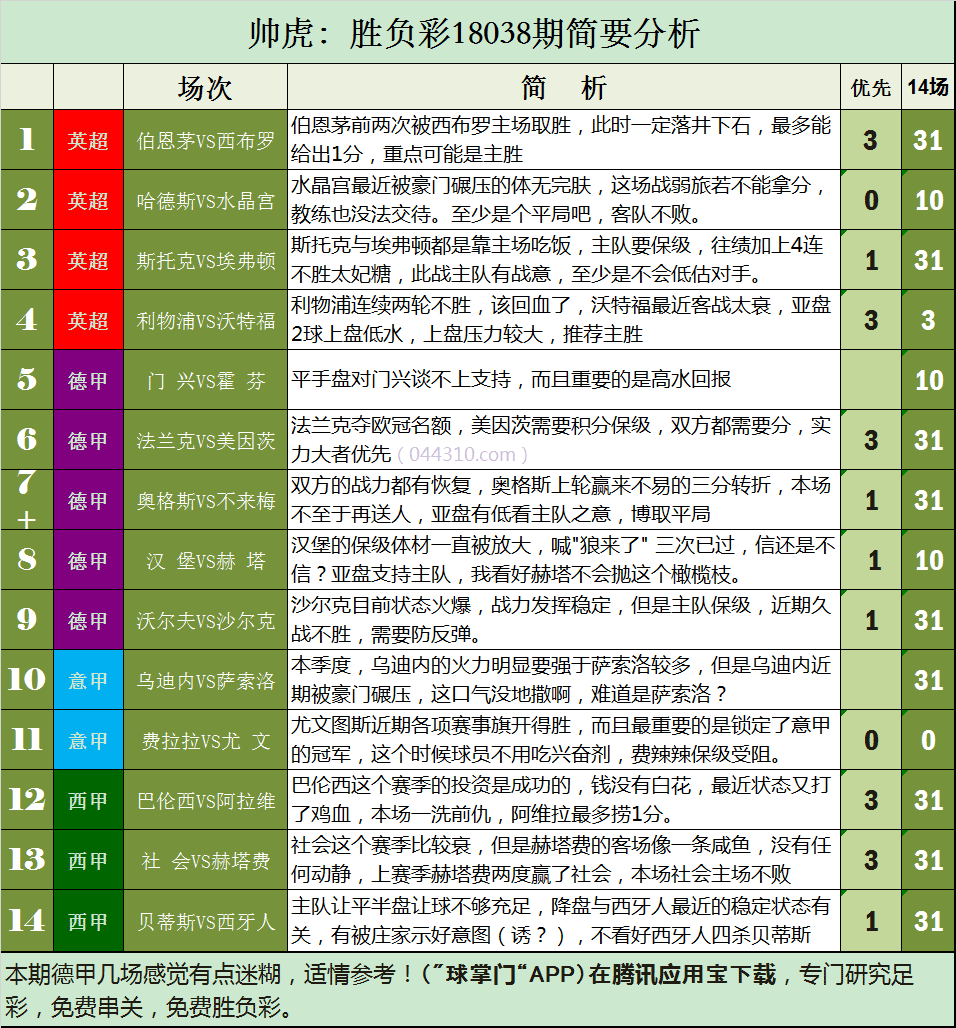Click the 意甲 cell beside 费拉拉VS尤文

(x=89, y=740)
